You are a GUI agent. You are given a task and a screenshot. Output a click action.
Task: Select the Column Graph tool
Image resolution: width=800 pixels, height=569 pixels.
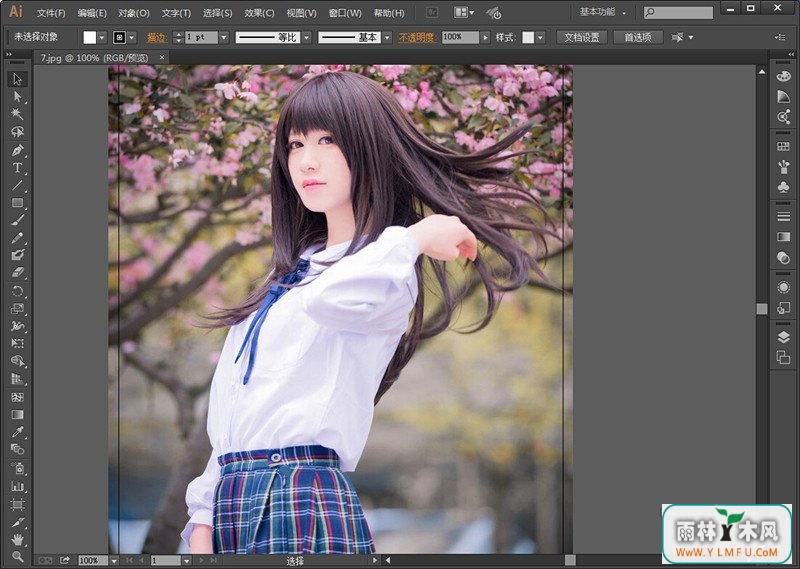pos(17,486)
